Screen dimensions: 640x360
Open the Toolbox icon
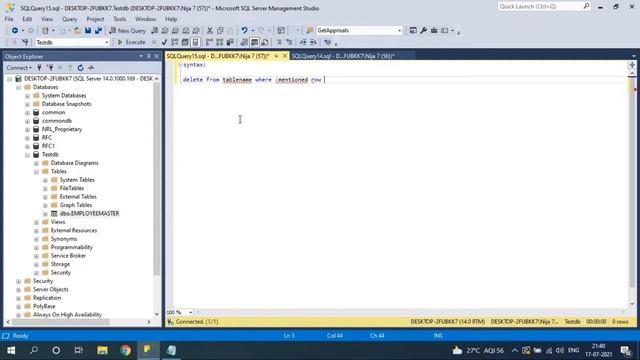coord(434,31)
